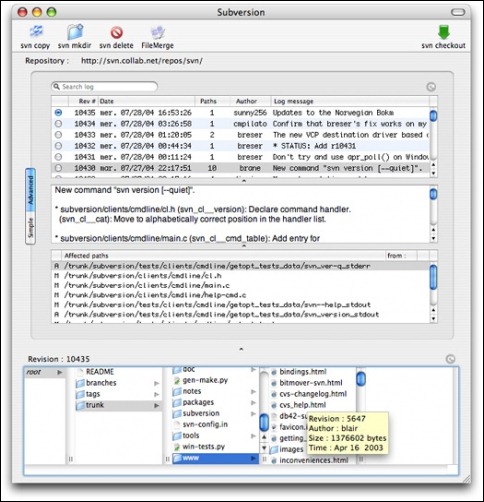The image size is (484, 502).
Task: Expand the packages folder arrow
Action: coord(253,402)
